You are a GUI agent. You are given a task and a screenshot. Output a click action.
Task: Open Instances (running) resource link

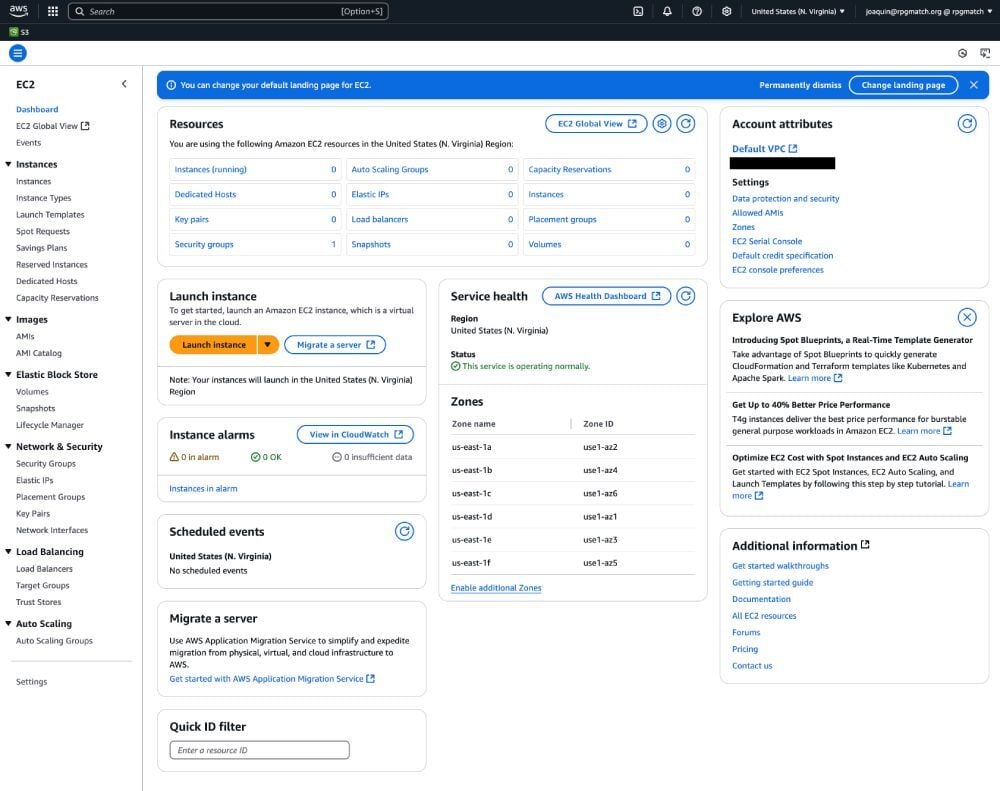pos(210,170)
